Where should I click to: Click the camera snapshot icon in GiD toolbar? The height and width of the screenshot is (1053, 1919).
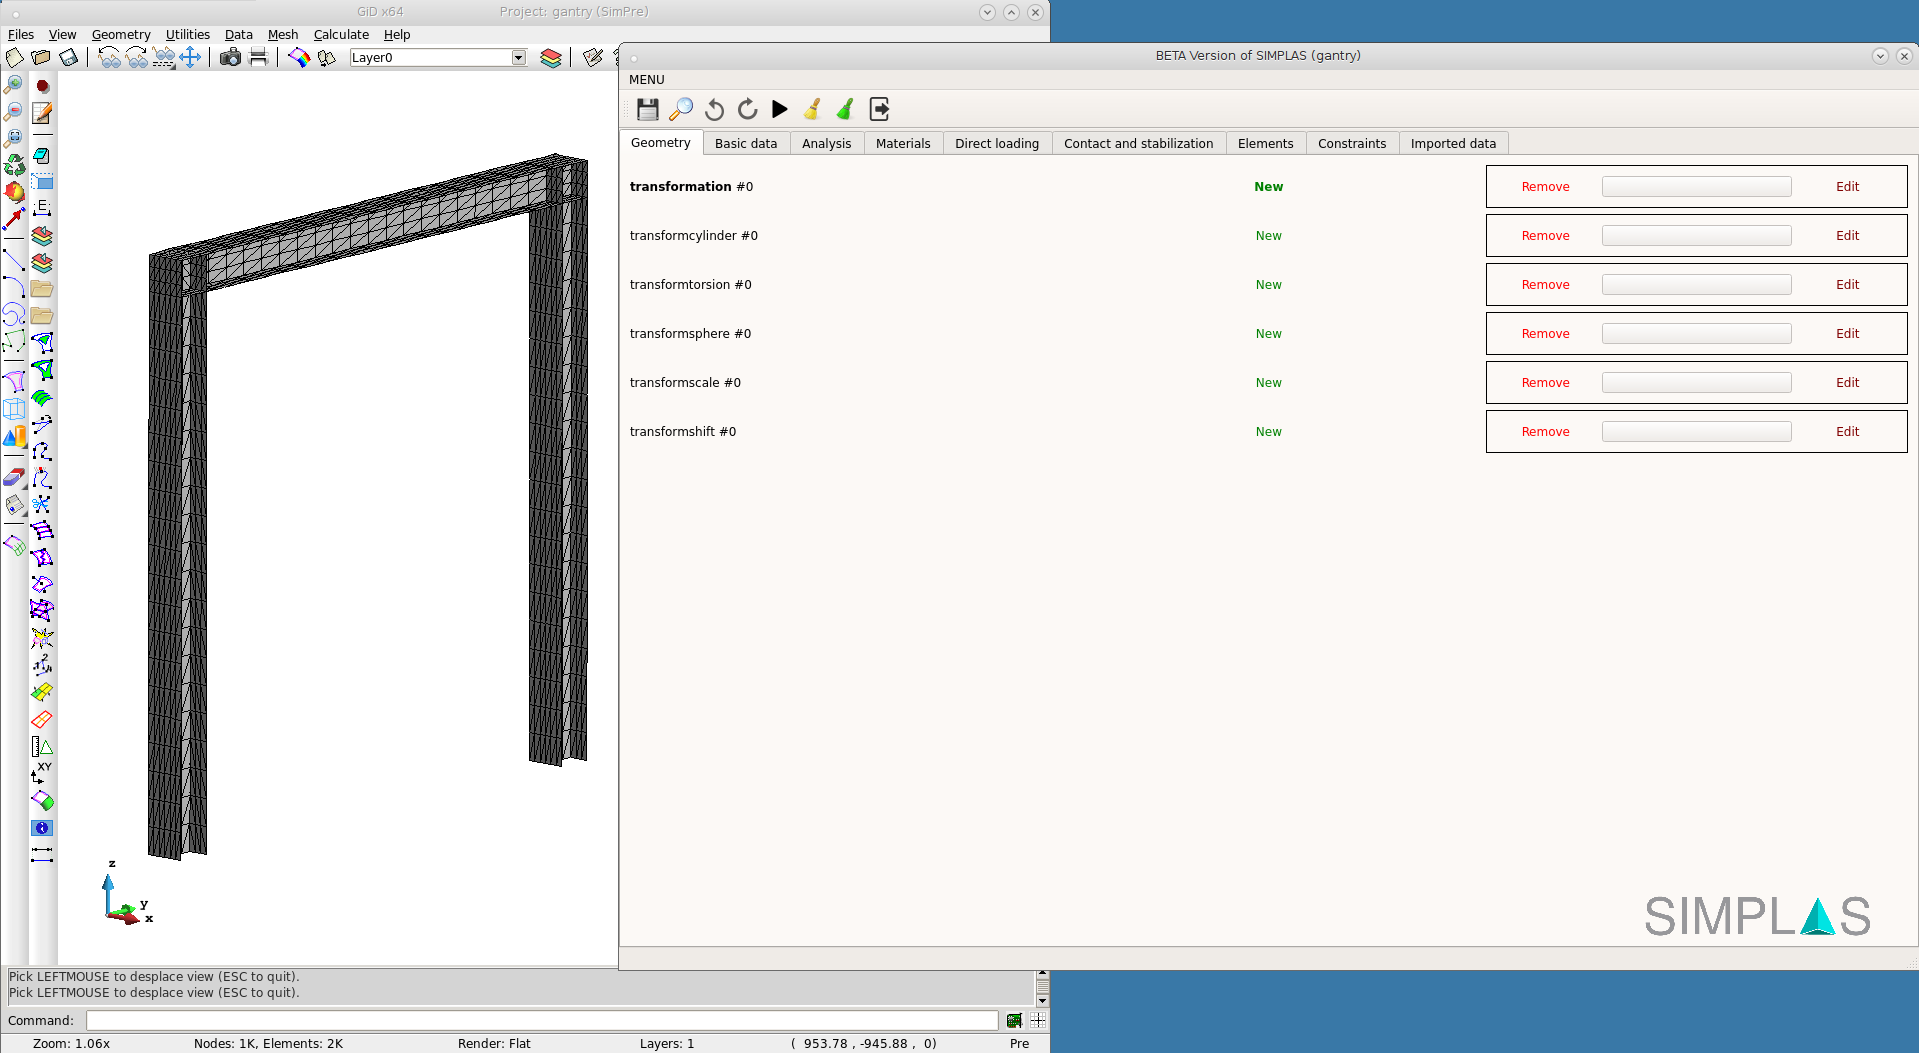pyautogui.click(x=230, y=57)
